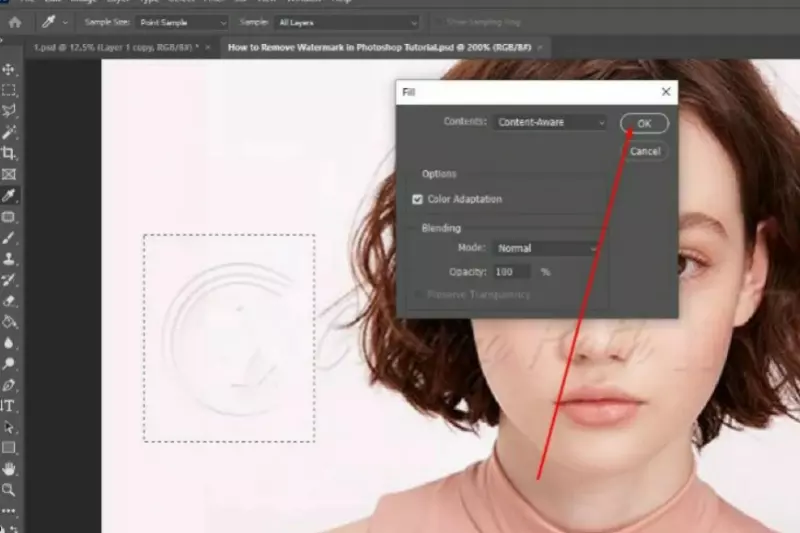Click the Opacity value field
This screenshot has height=533, width=800.
click(512, 272)
